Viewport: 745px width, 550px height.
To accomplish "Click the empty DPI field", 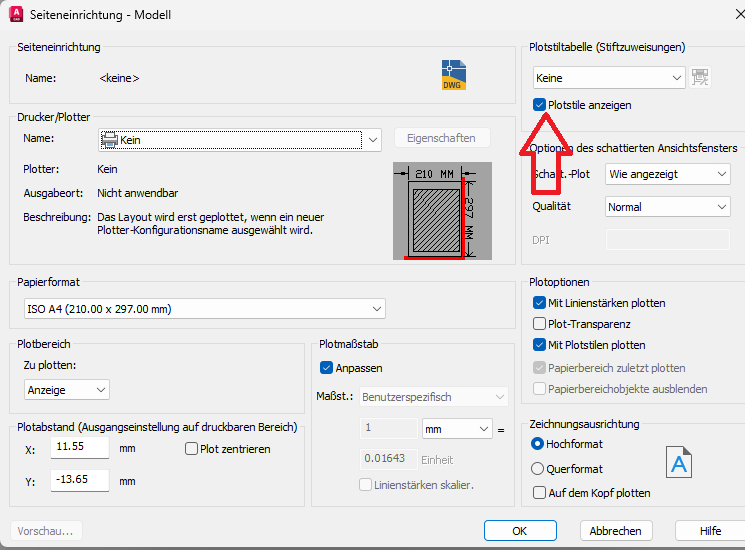I will (x=668, y=239).
